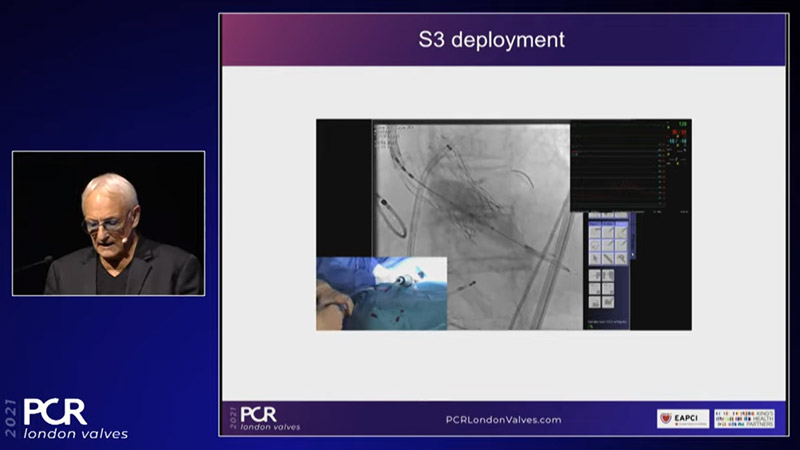Click the green heart rate value
This screenshot has width=800, height=450.
[x=680, y=125]
